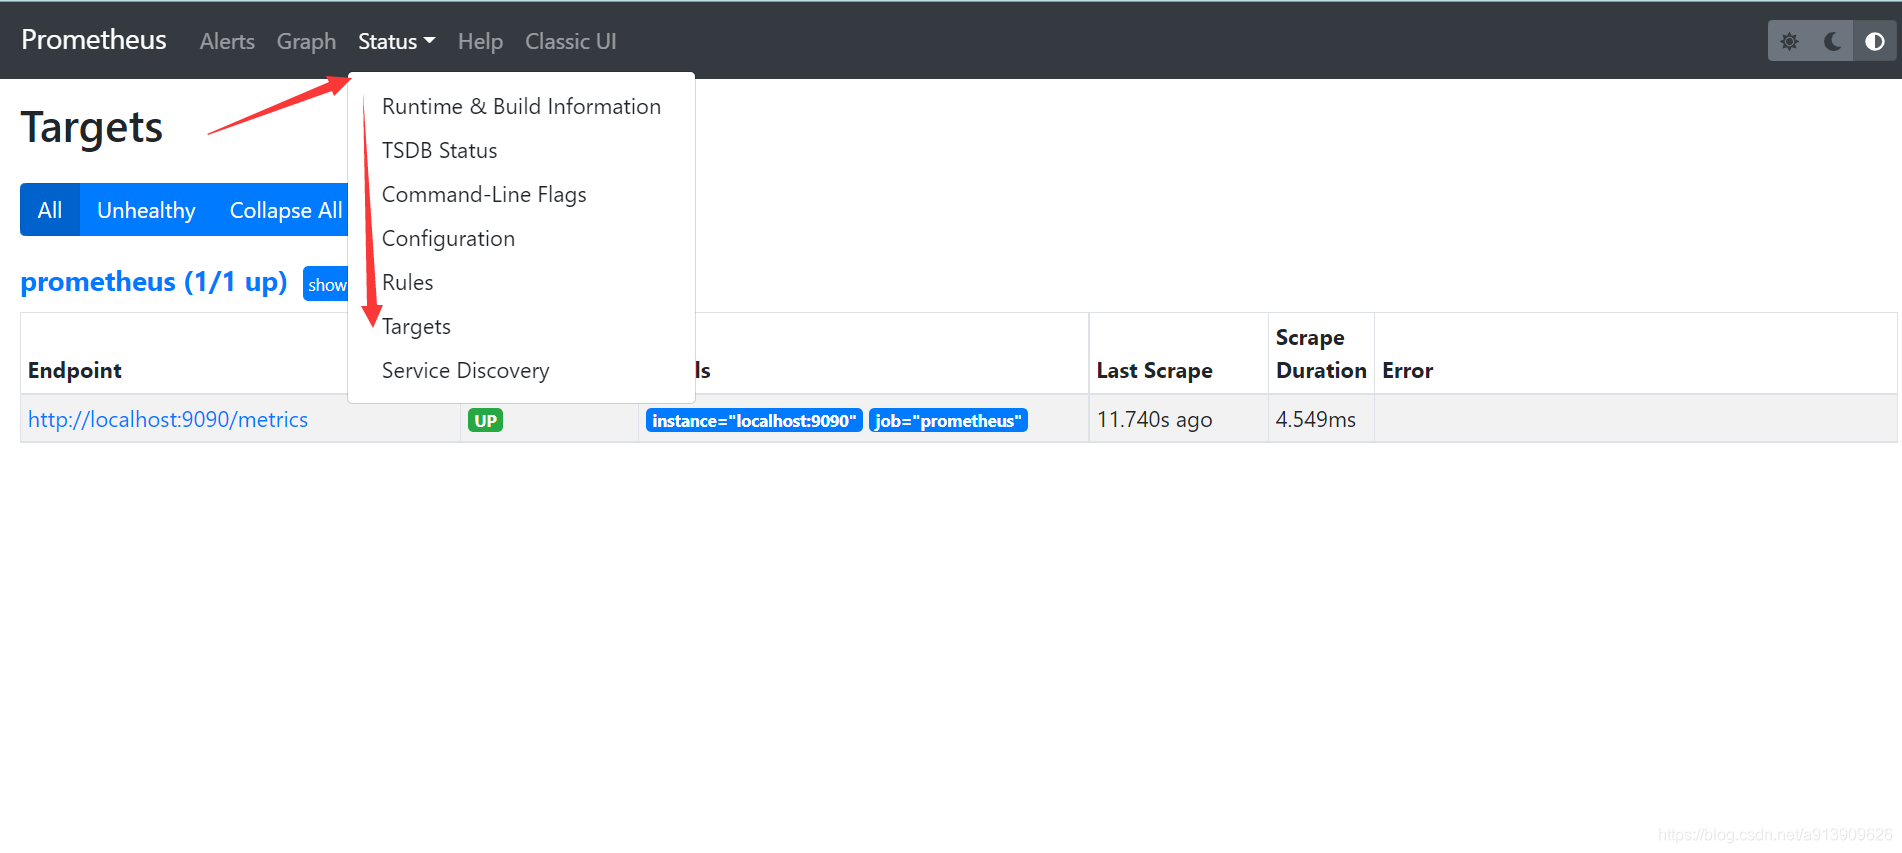The image size is (1902, 853).
Task: Click the Last Scrape column header
Action: [x=1154, y=370]
